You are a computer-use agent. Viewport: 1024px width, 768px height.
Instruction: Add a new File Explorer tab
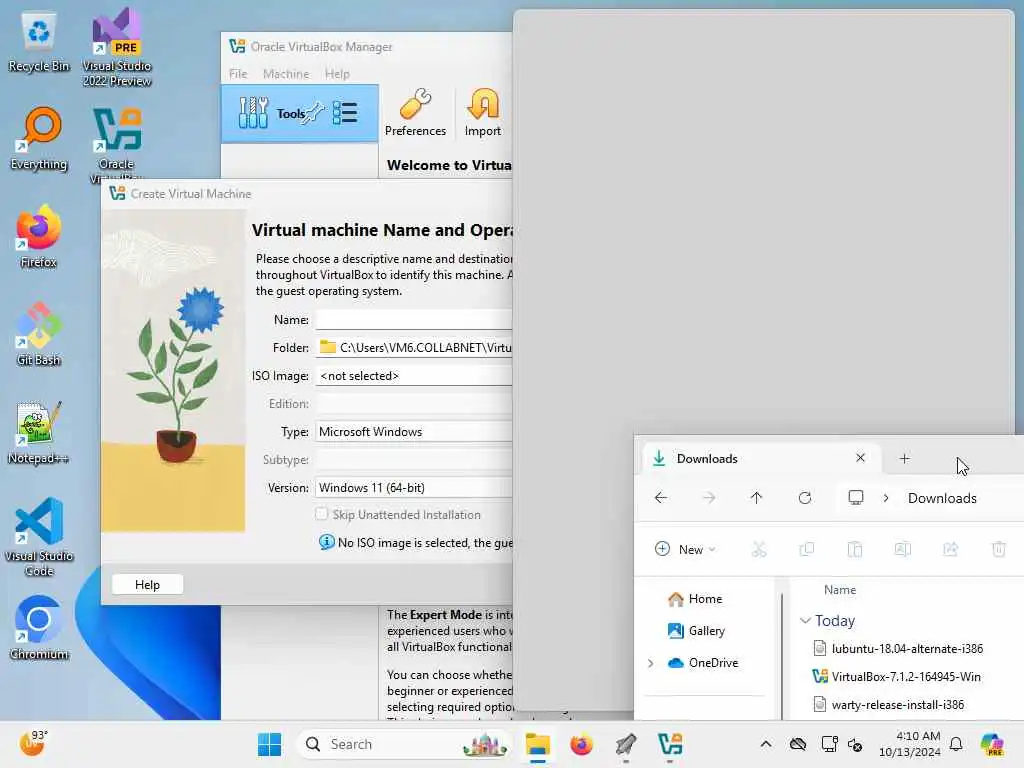904,458
